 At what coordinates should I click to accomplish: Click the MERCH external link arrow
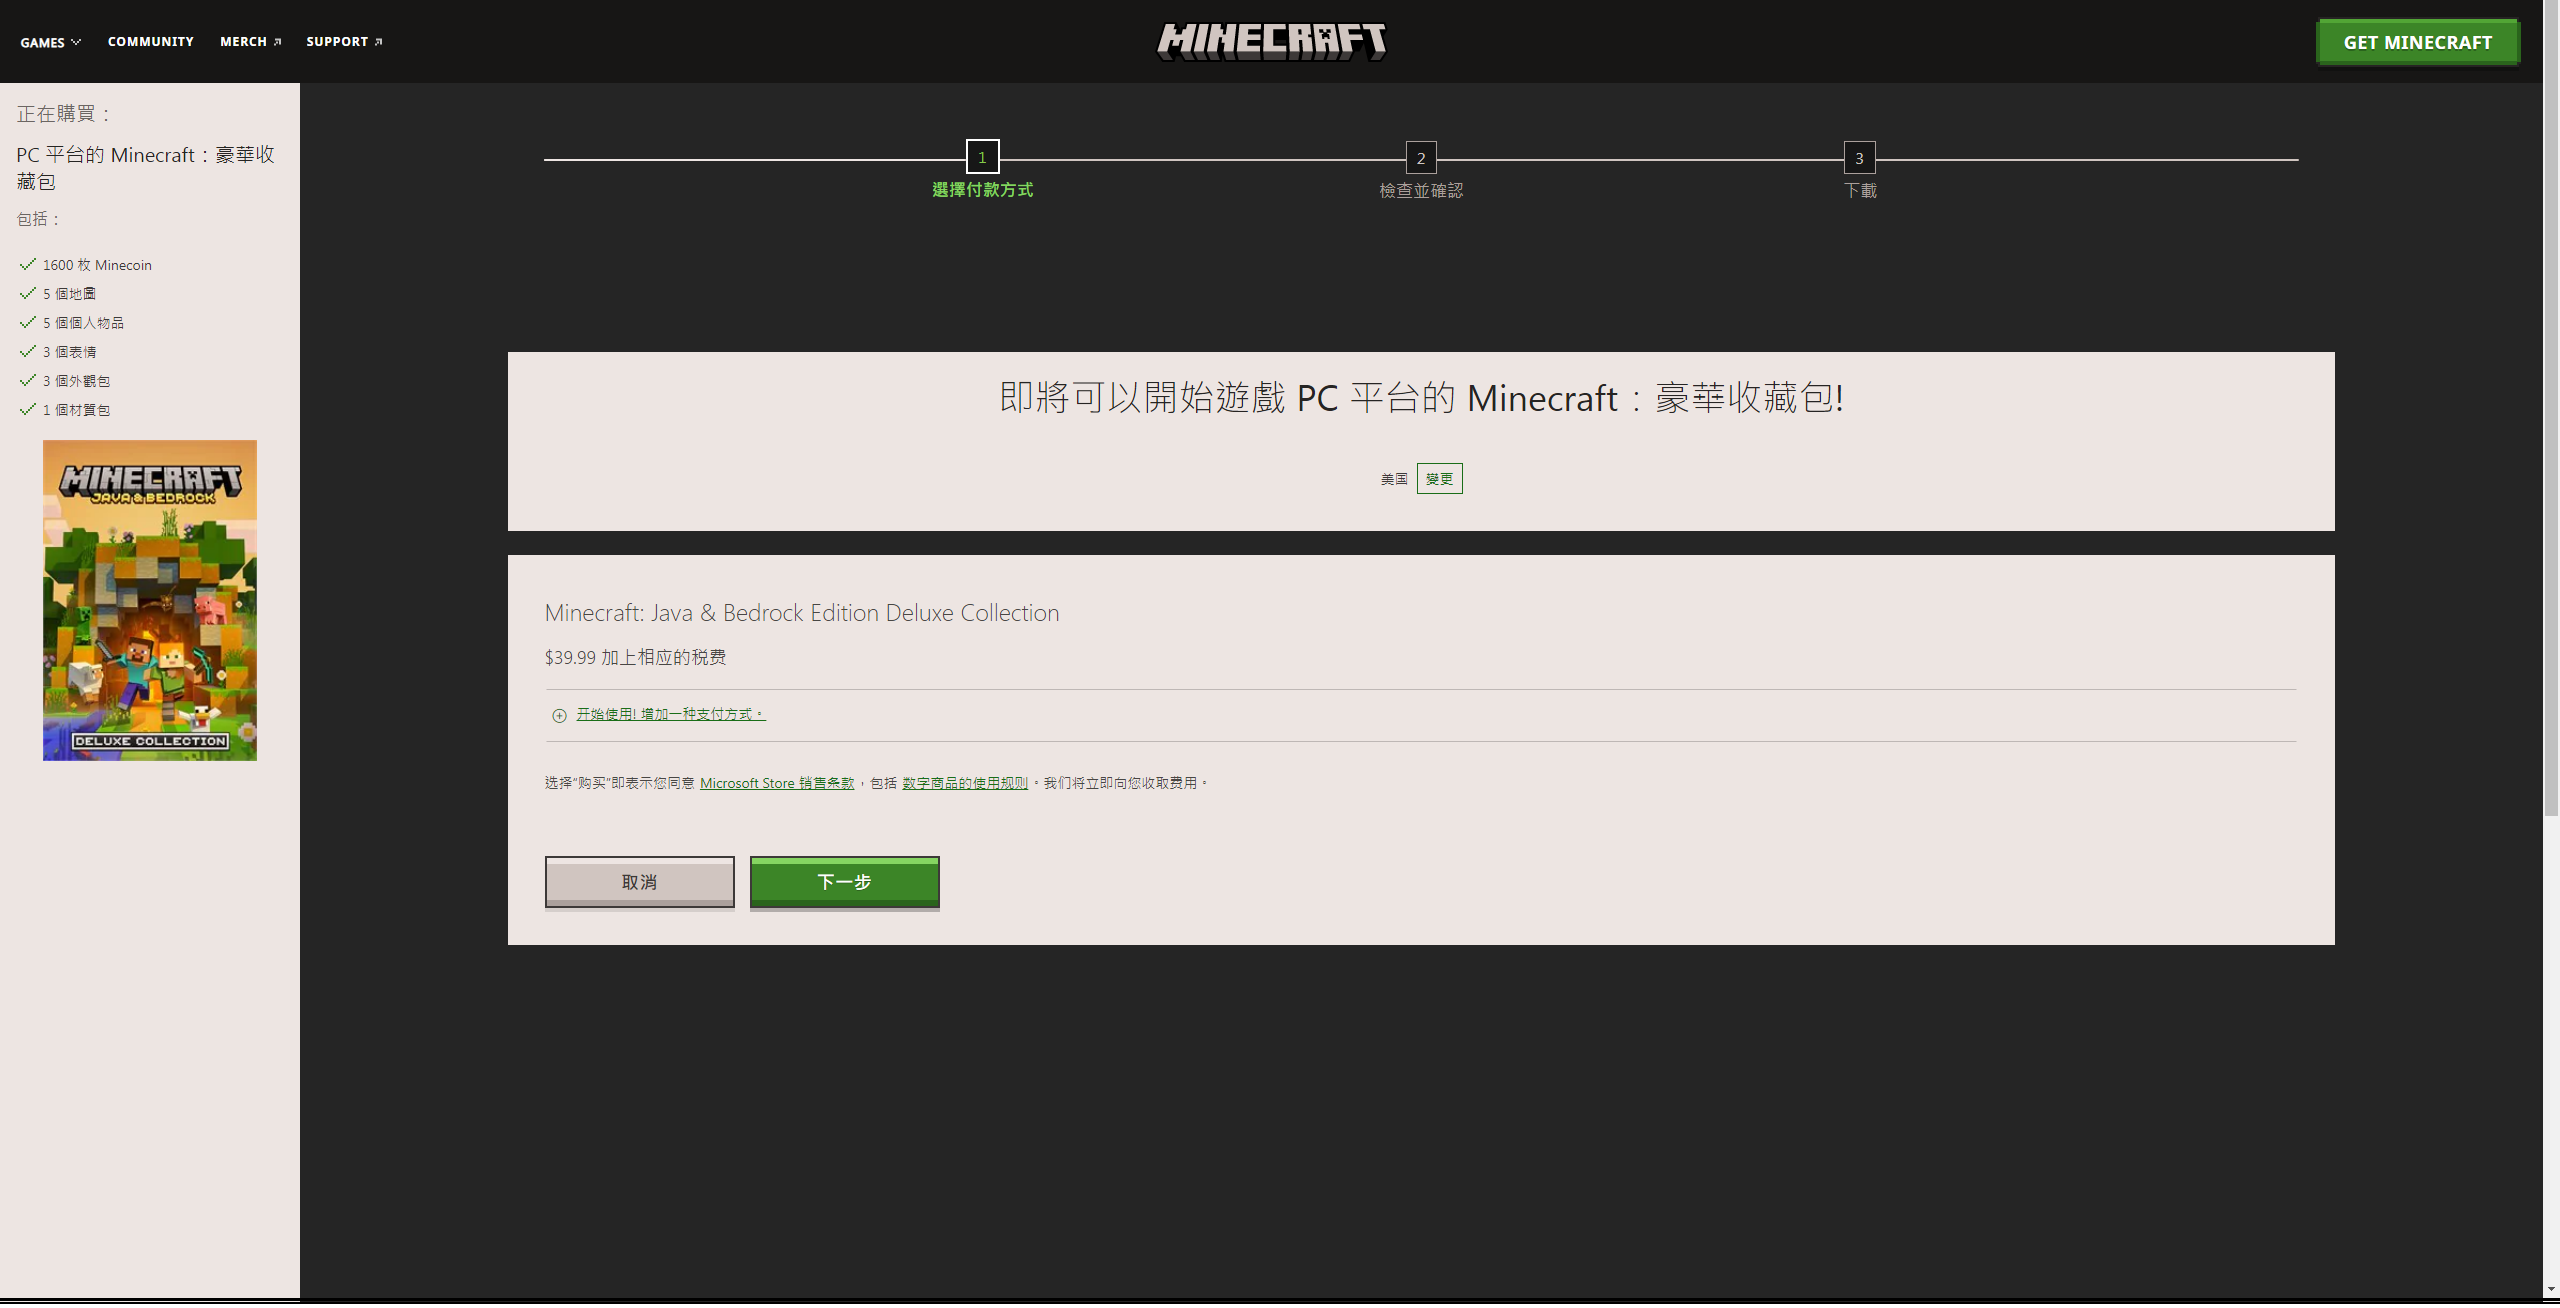pyautogui.click(x=278, y=42)
